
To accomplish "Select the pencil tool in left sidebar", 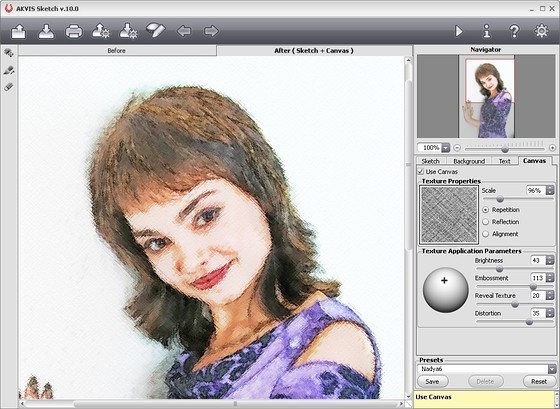I will [9, 70].
